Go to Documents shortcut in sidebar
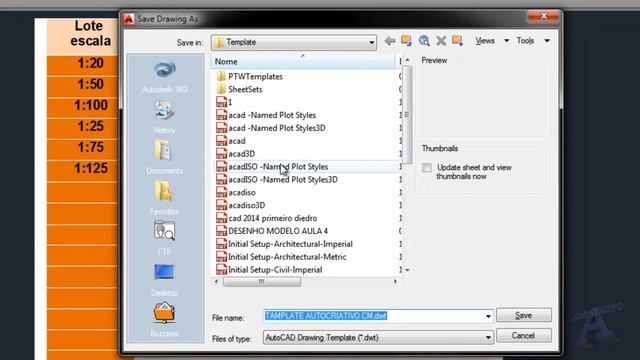 coord(164,158)
